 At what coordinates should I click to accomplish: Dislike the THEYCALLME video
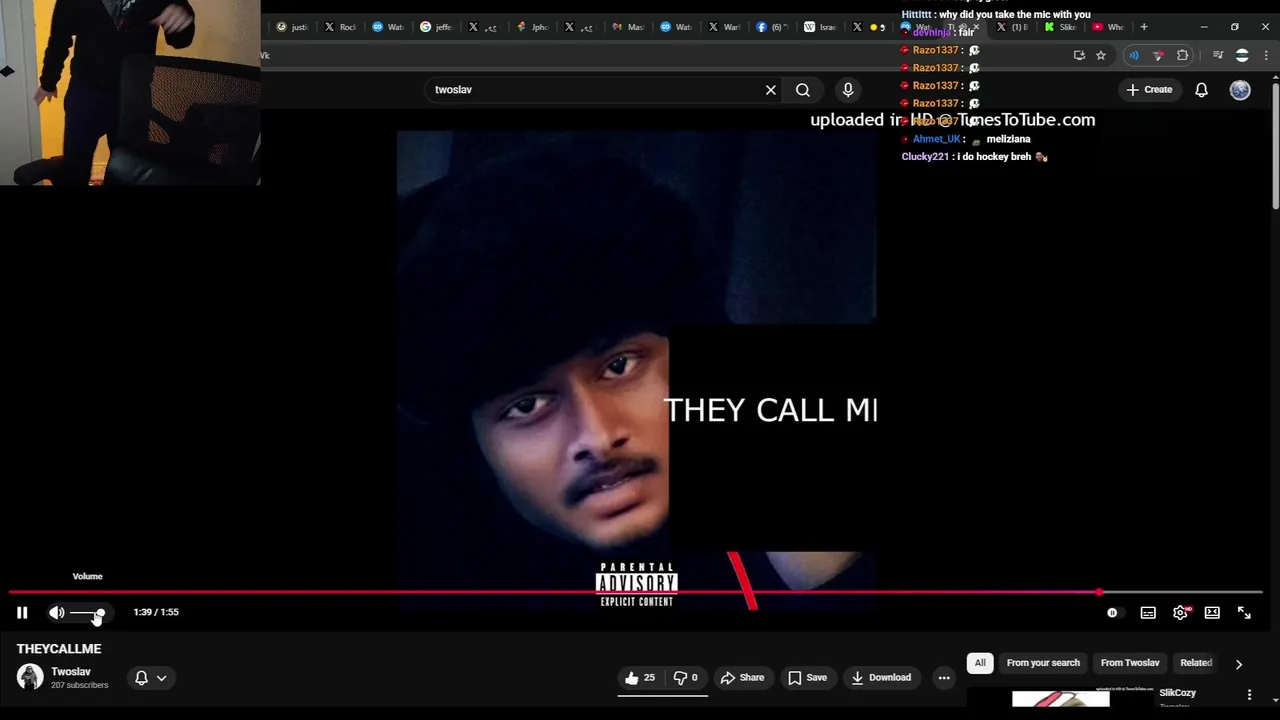[x=685, y=678]
